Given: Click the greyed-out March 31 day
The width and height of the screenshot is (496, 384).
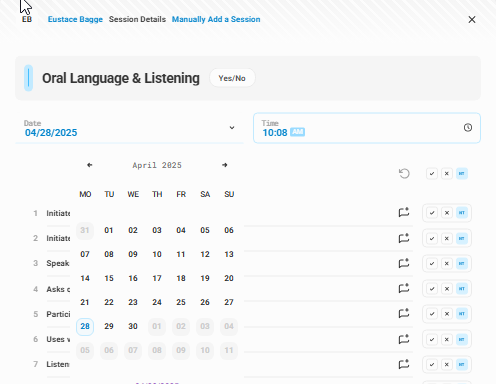Looking at the screenshot, I should tap(85, 230).
